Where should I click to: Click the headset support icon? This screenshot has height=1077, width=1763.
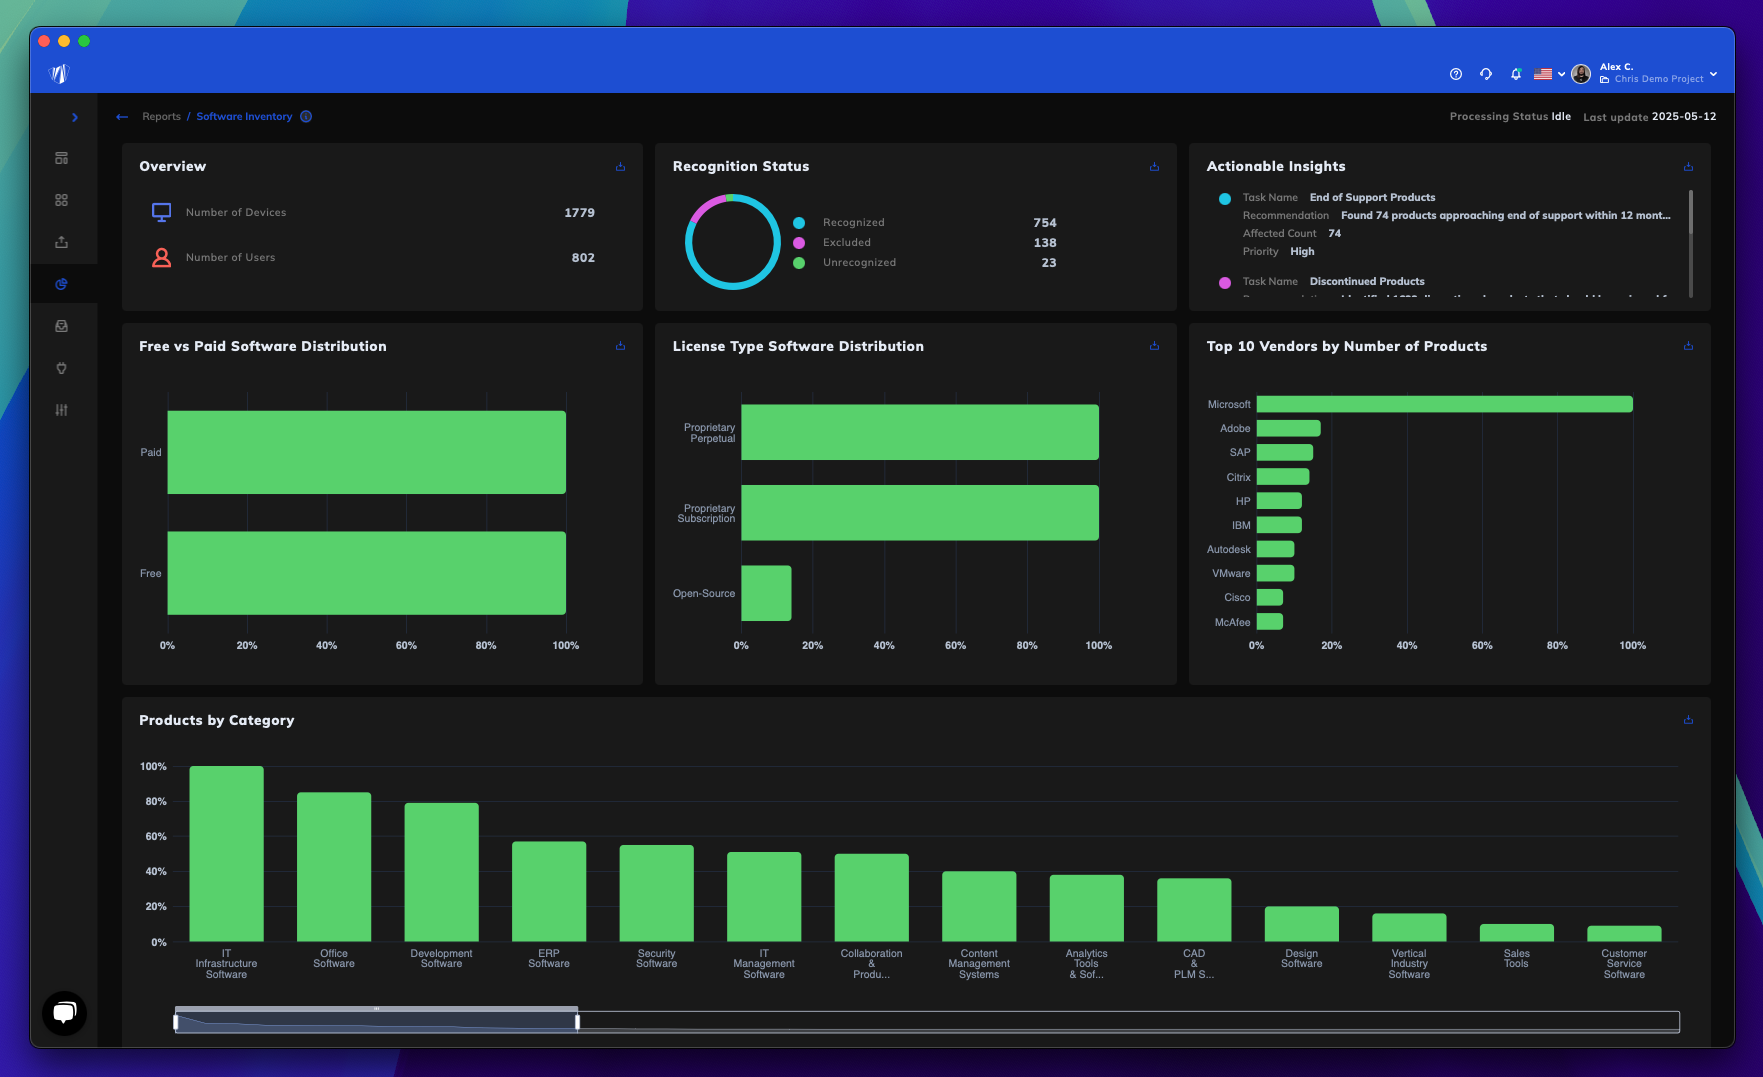click(1486, 73)
